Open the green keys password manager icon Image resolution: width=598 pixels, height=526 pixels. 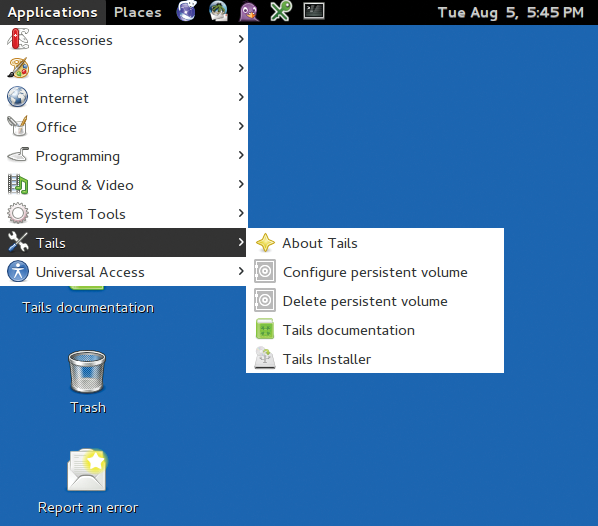coord(281,11)
